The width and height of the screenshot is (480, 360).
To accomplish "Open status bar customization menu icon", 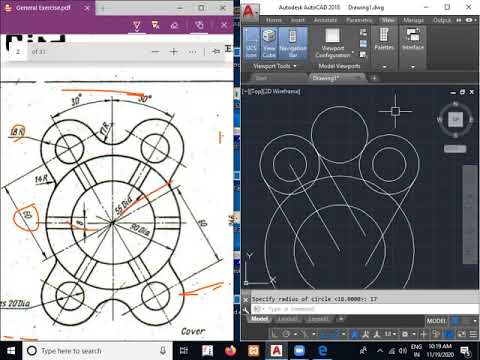I will coord(473,334).
